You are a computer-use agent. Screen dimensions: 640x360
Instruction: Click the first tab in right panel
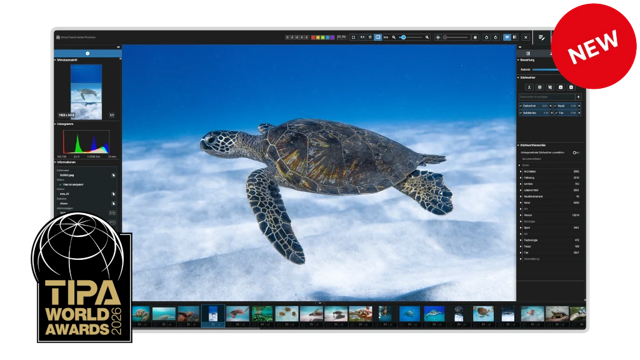click(528, 53)
